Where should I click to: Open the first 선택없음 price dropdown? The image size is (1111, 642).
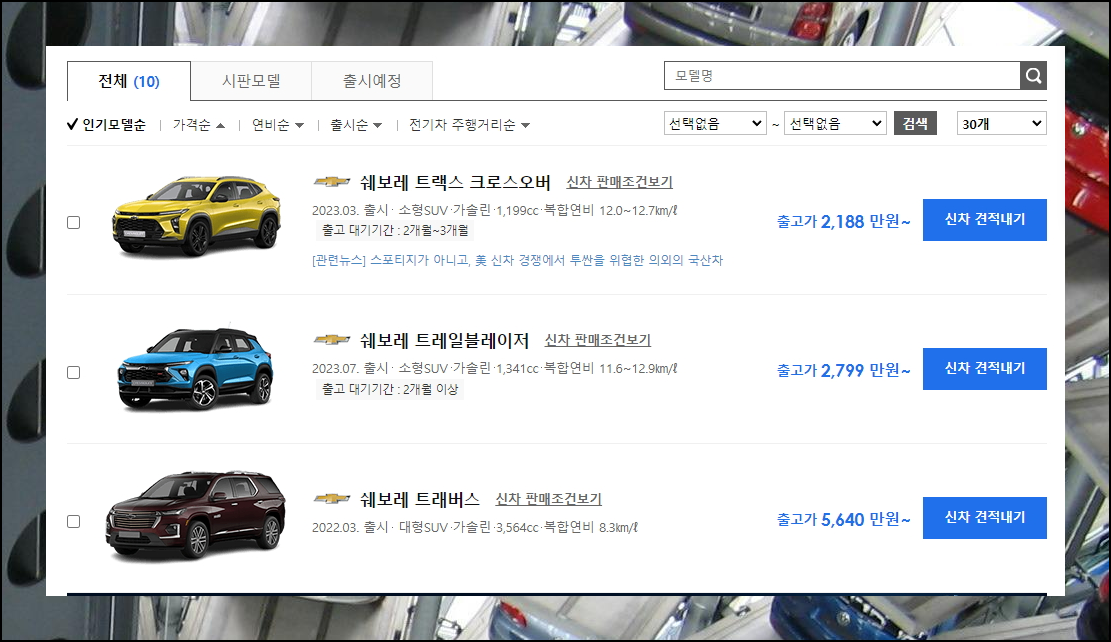(715, 123)
